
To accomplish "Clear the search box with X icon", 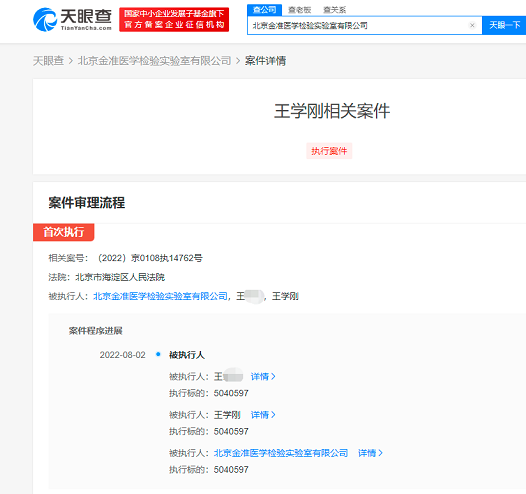I will click(x=472, y=25).
